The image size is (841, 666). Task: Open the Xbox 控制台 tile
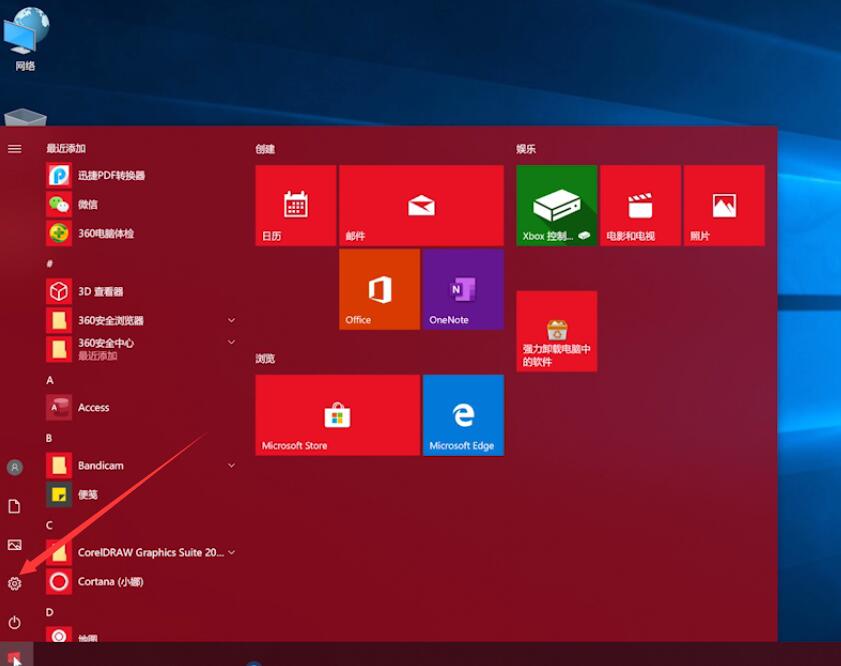[556, 205]
